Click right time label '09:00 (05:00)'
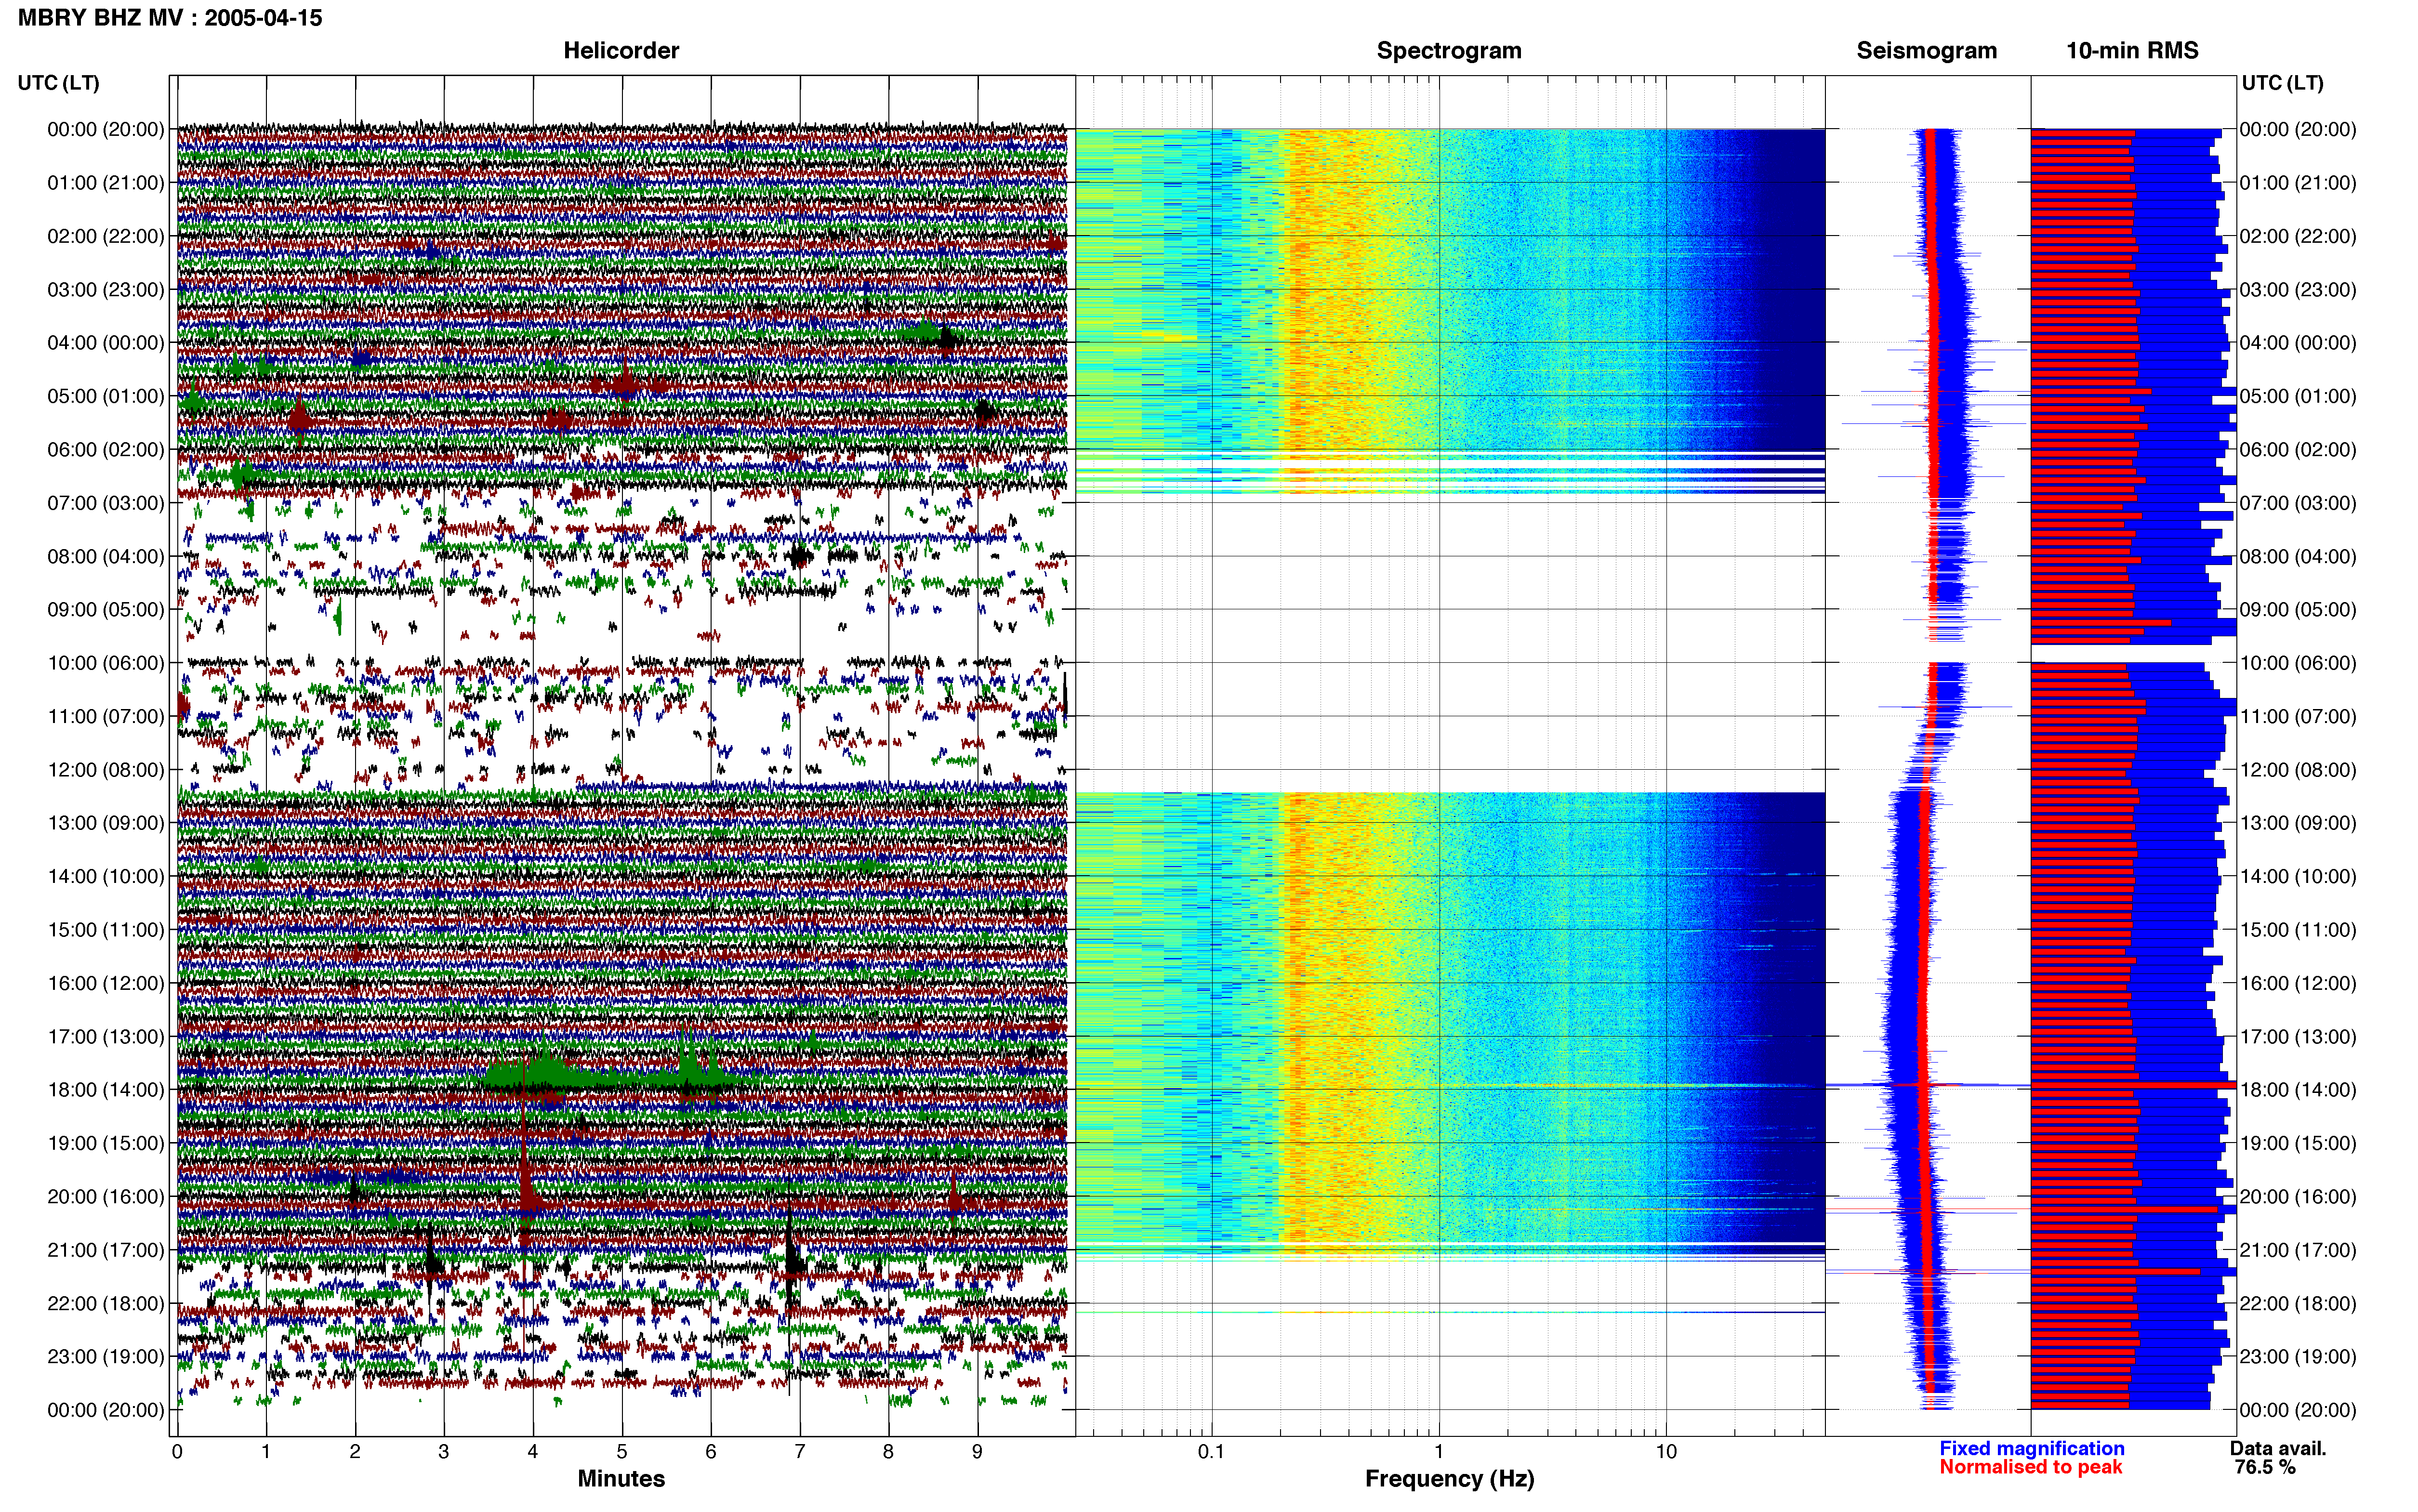Viewport: 2418px width, 1512px height. pyautogui.click(x=2298, y=610)
